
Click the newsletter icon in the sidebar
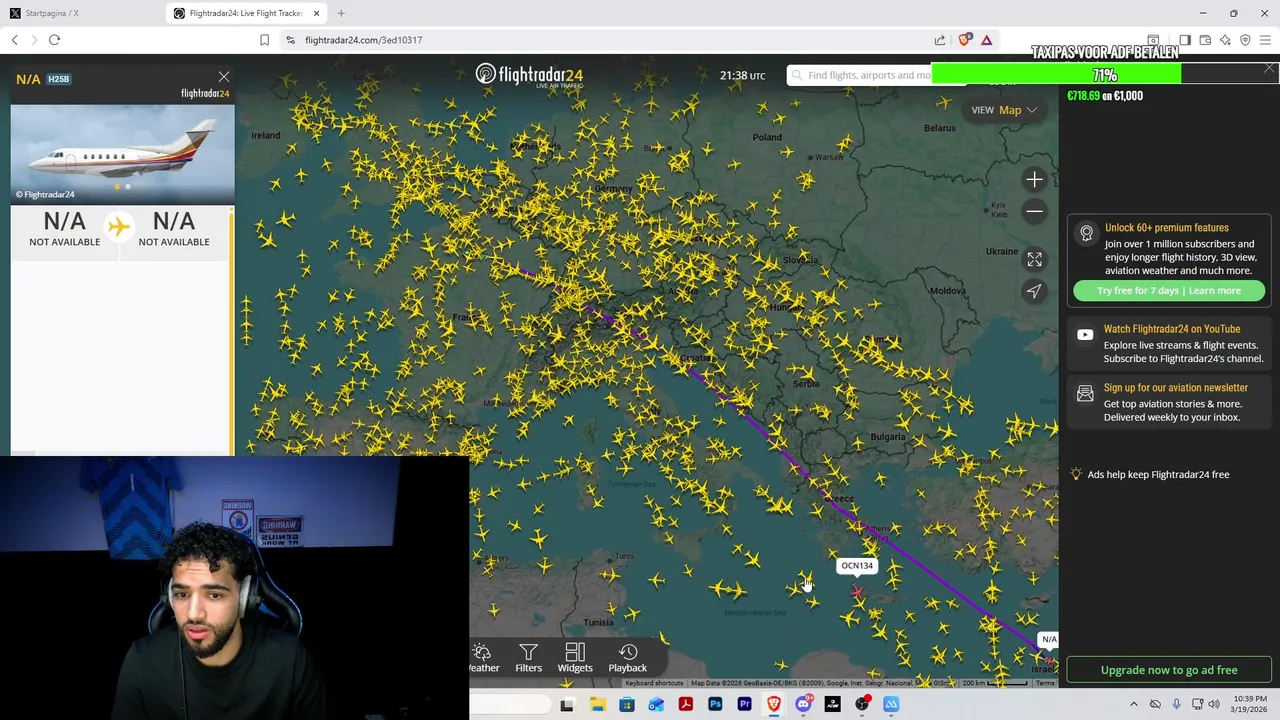tap(1085, 394)
